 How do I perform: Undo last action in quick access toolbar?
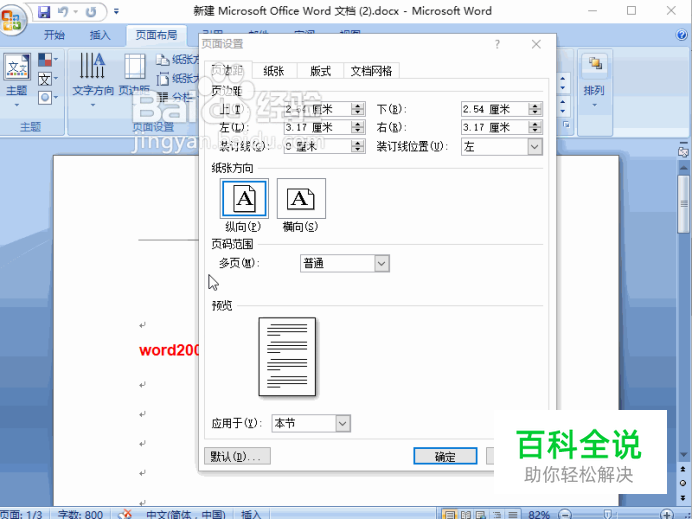click(63, 11)
